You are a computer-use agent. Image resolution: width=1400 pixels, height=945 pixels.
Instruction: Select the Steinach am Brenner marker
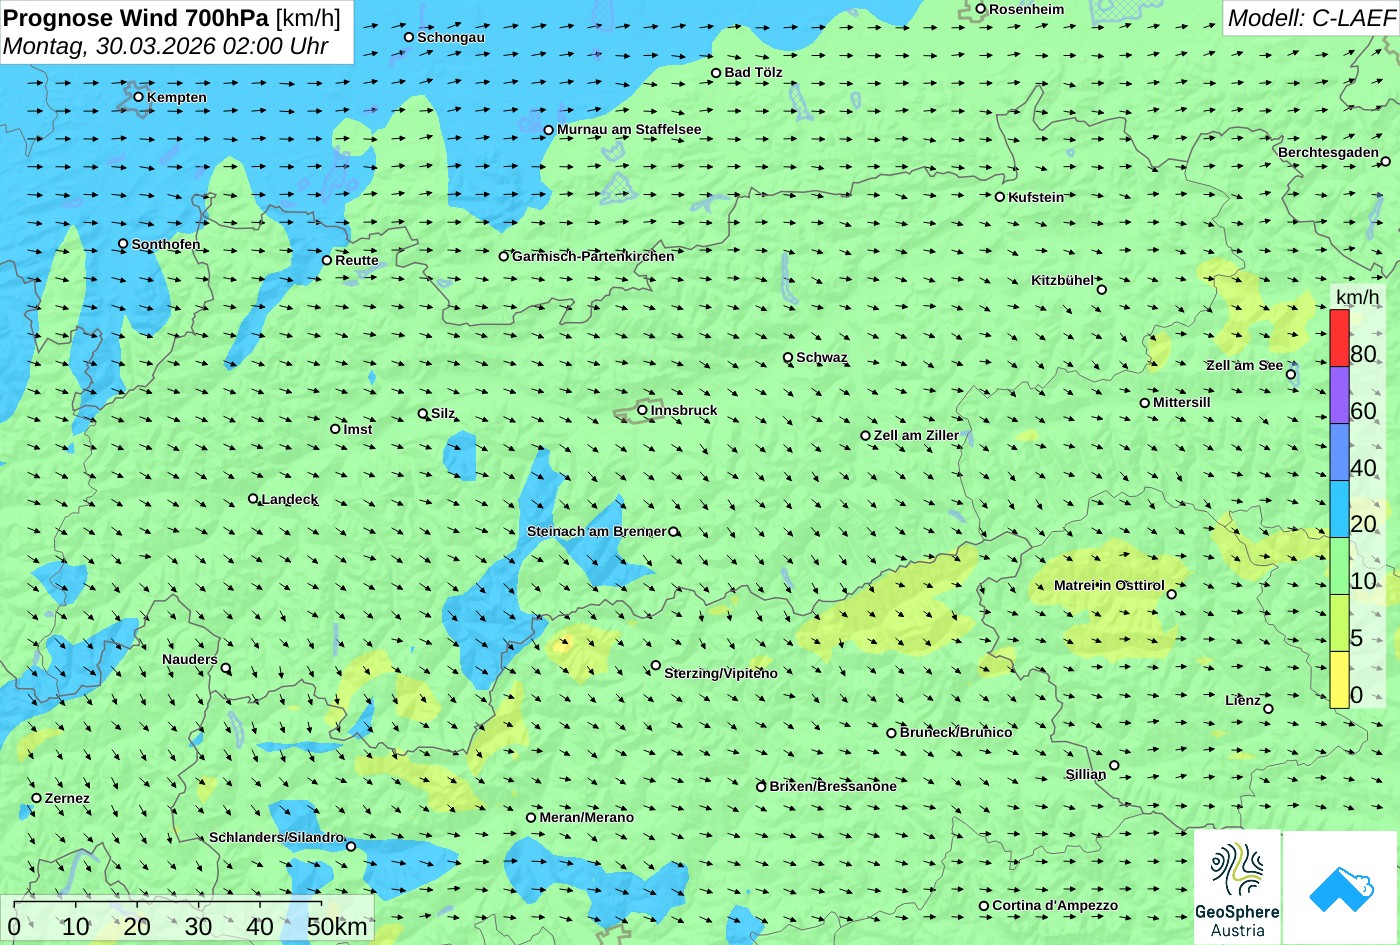tap(673, 532)
